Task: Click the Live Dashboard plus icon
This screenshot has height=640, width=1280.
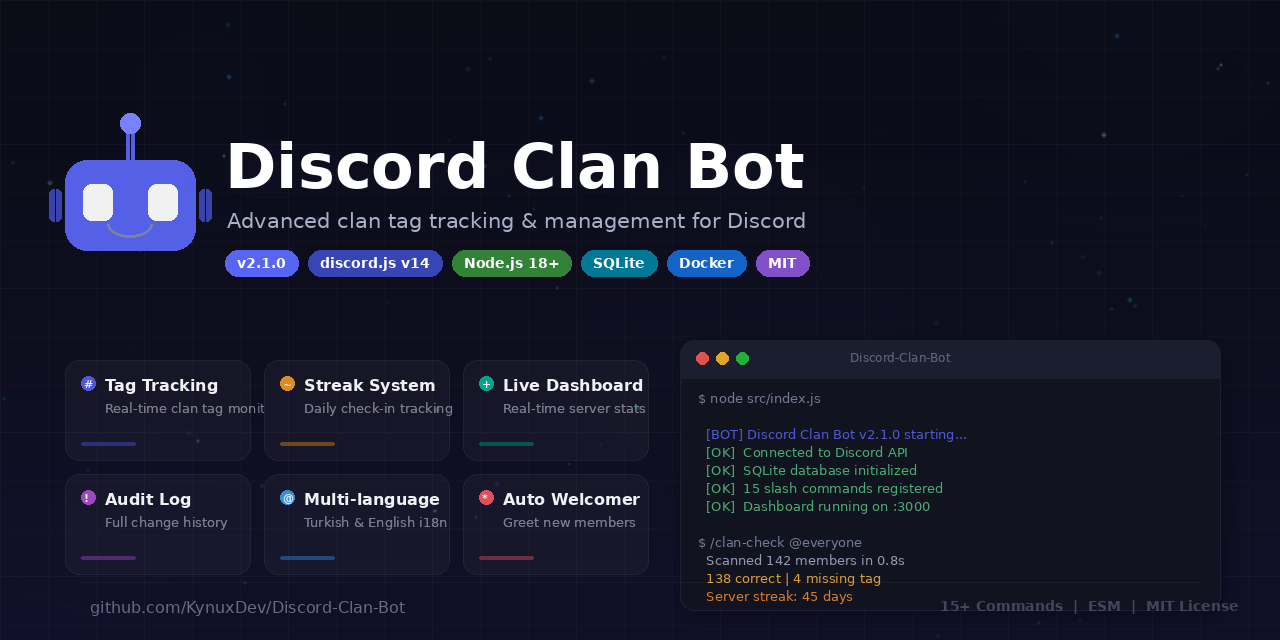Action: [486, 383]
